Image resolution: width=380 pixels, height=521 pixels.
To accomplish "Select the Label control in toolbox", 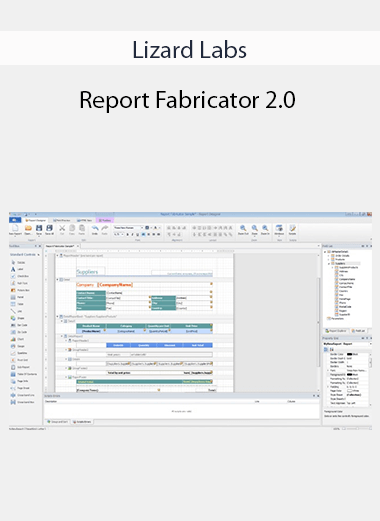I will (17, 269).
